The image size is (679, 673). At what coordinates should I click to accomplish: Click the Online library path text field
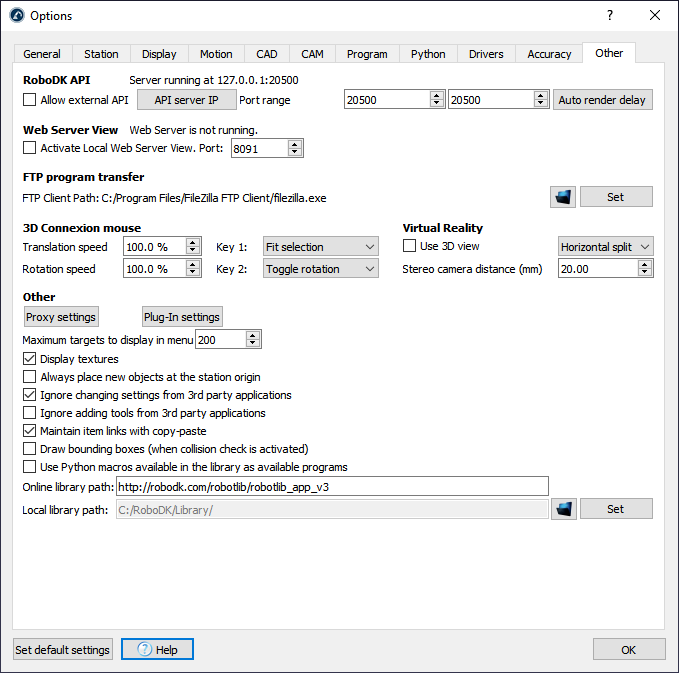[332, 487]
